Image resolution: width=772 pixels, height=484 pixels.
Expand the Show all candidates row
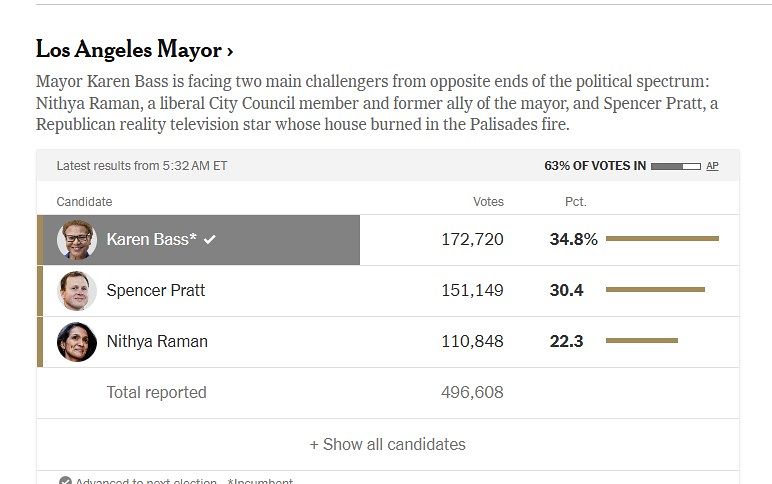click(387, 444)
